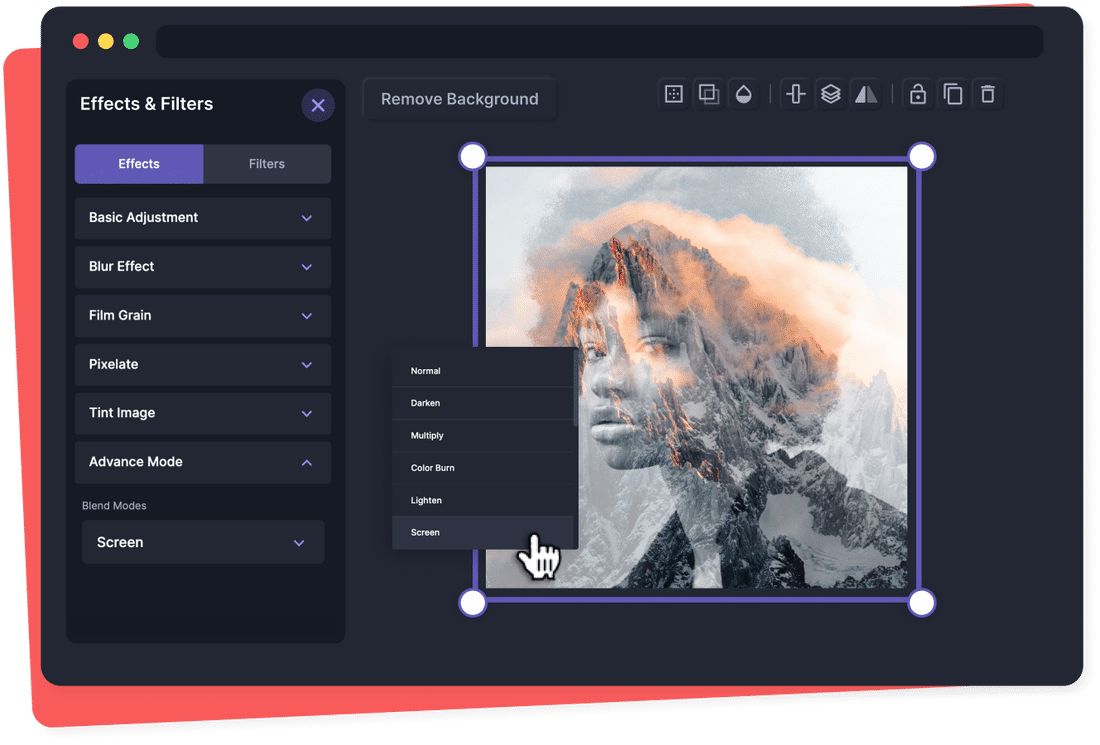
Task: Open the transparency droplet tool
Action: pos(745,93)
